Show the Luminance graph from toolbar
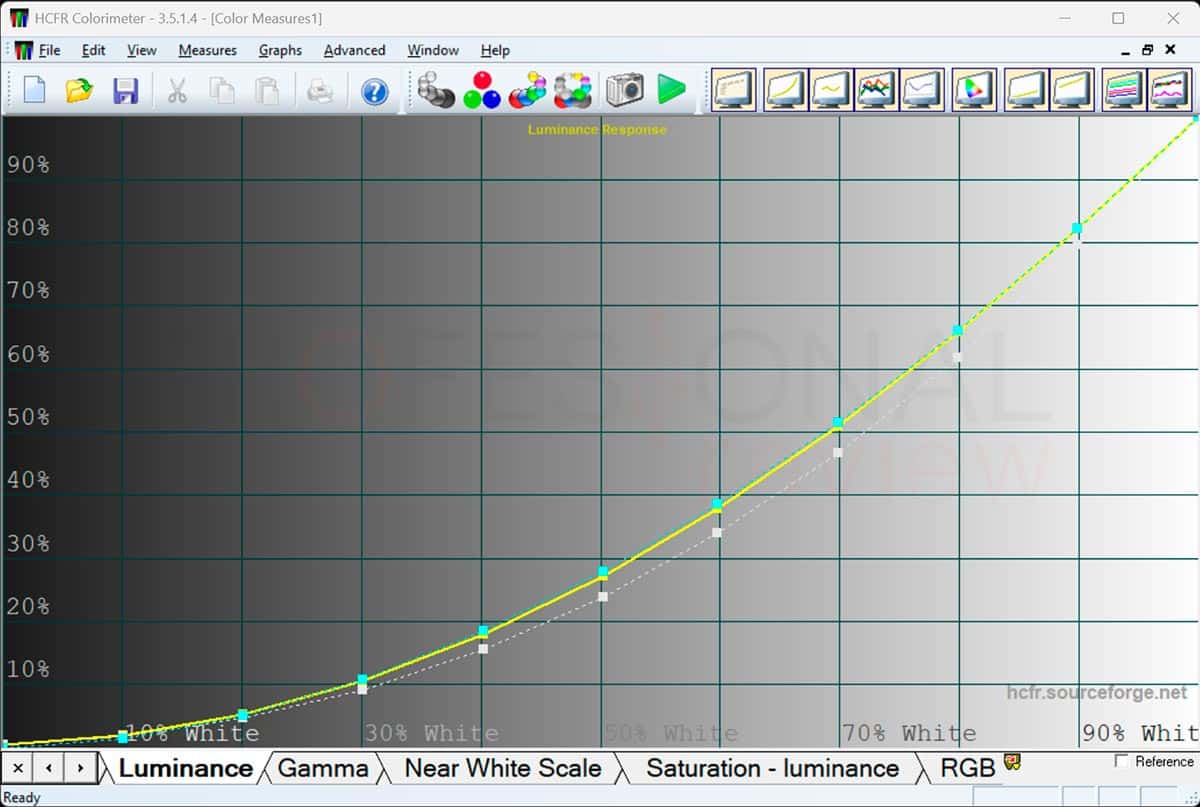Screen dimensions: 1200x807 tap(785, 90)
